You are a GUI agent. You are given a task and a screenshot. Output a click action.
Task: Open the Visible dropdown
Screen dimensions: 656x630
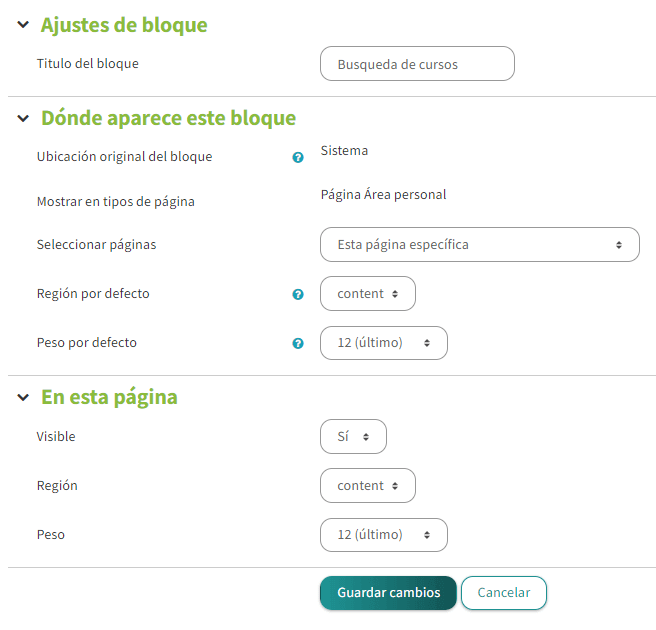(353, 437)
